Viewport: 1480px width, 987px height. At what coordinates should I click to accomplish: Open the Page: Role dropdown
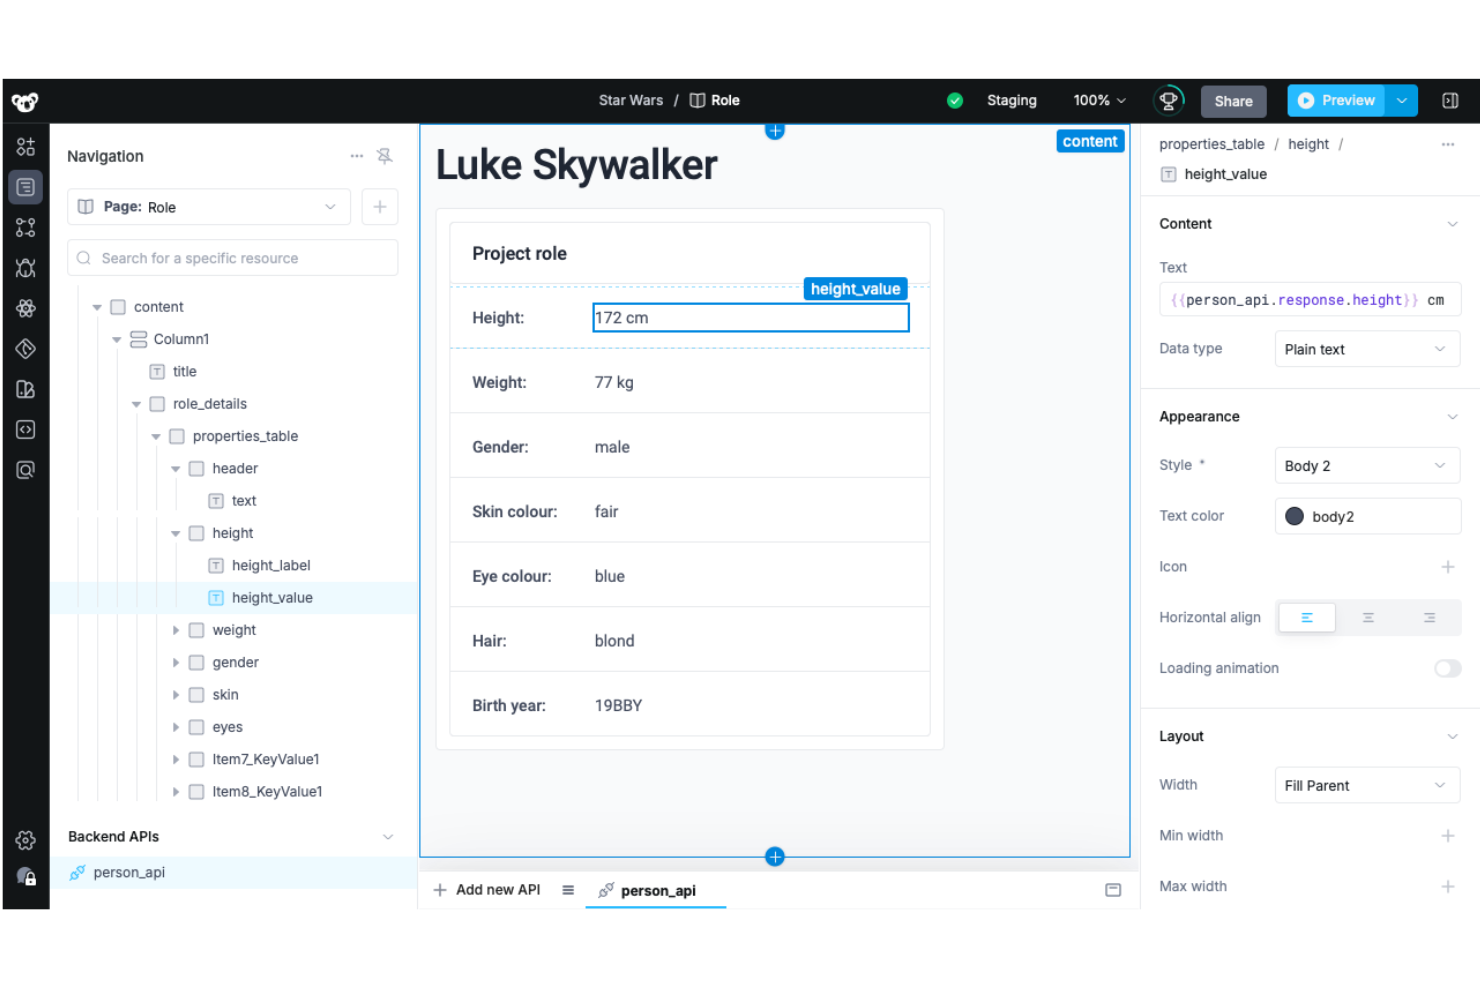click(209, 207)
